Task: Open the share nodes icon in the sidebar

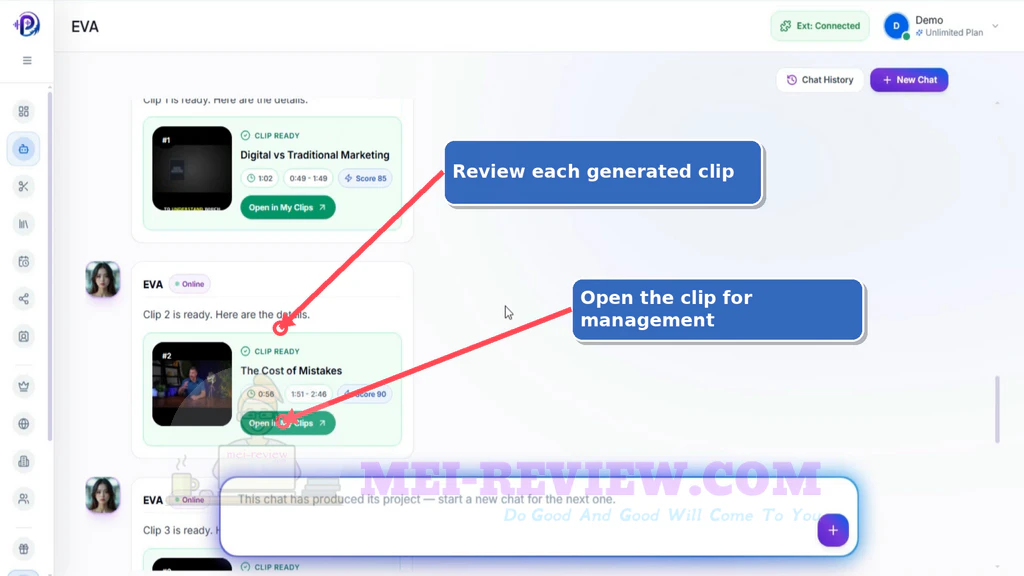Action: [24, 299]
